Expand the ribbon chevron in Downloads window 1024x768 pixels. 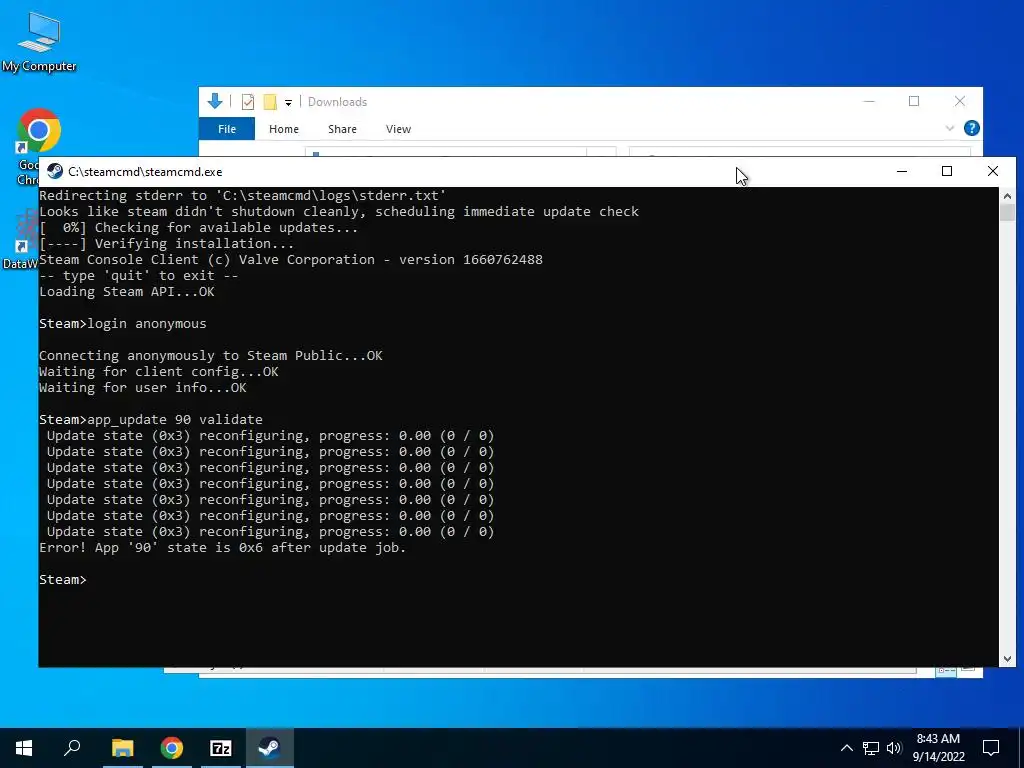tap(950, 129)
